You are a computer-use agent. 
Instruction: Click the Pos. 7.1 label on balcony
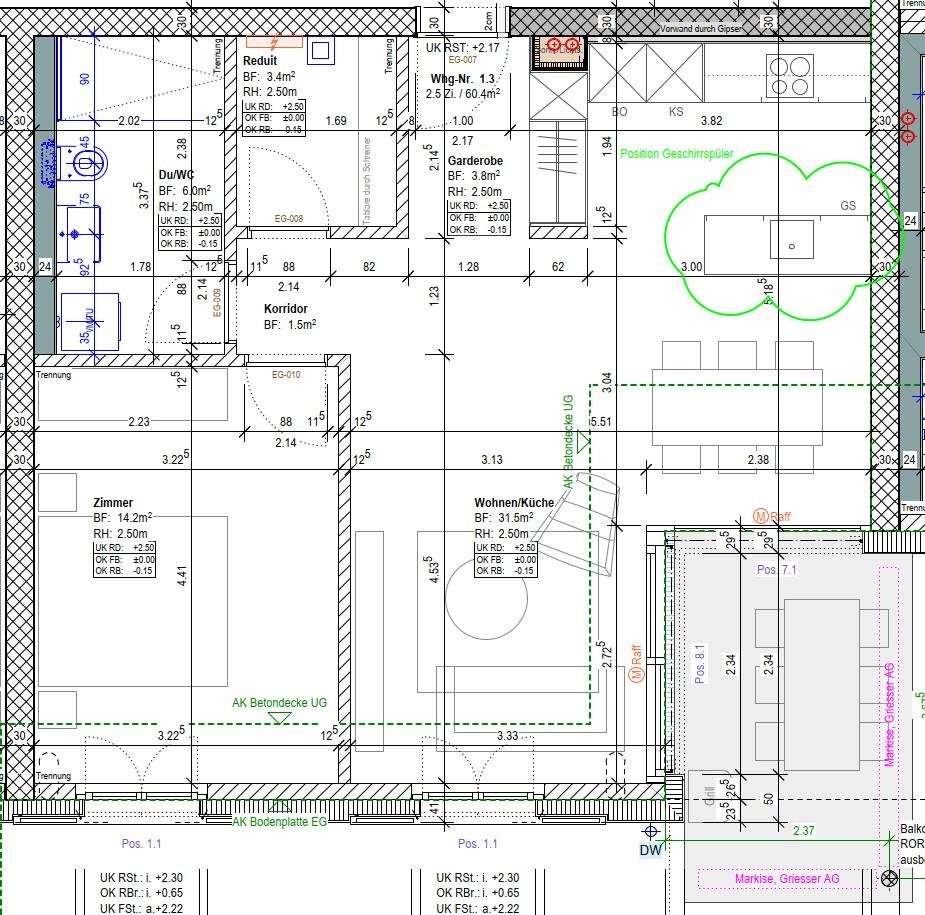pyautogui.click(x=776, y=570)
